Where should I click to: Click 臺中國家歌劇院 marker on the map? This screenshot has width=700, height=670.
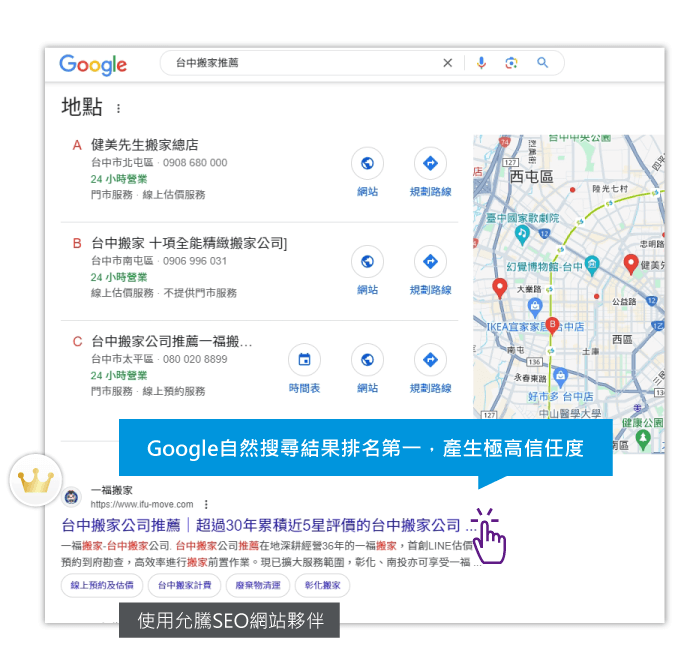pyautogui.click(x=521, y=234)
